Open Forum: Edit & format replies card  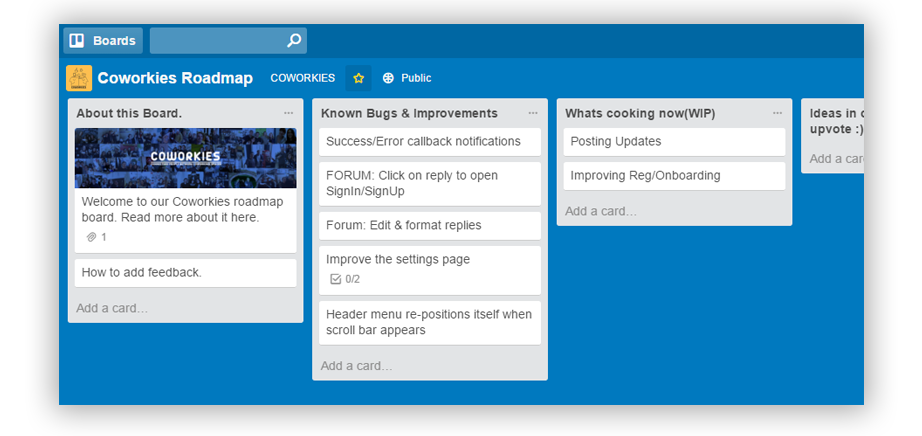click(430, 225)
